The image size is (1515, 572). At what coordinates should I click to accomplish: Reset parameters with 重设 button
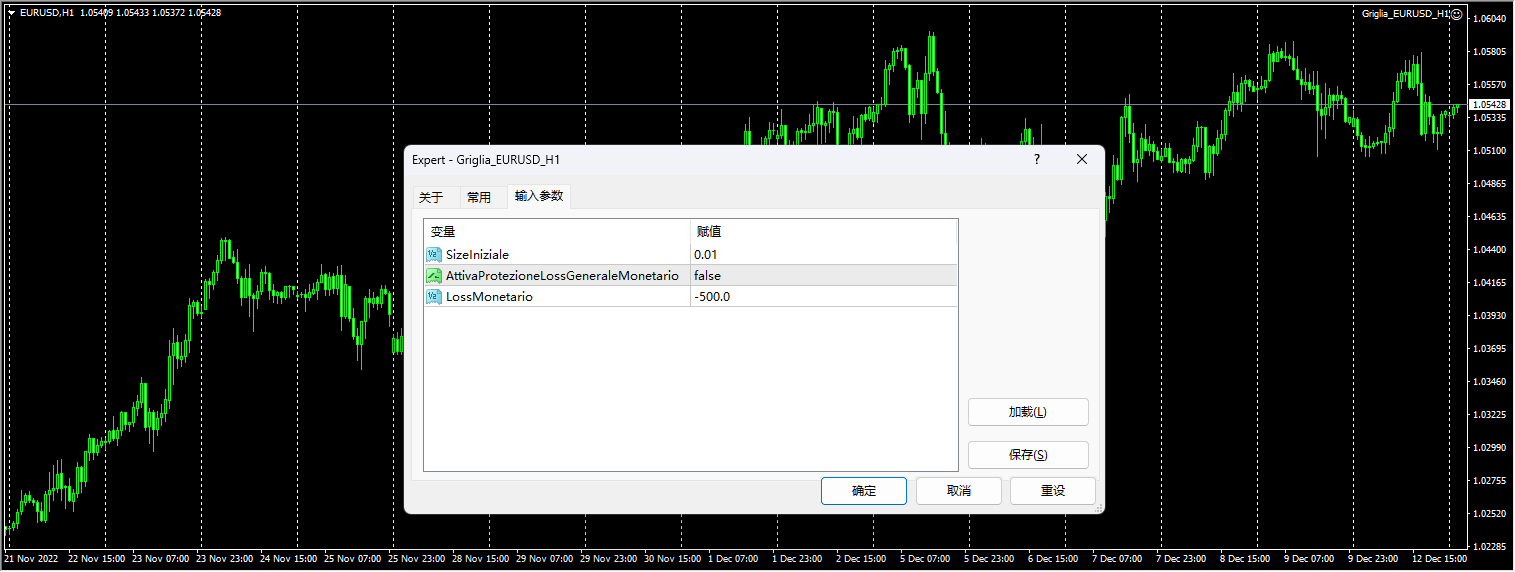point(1052,491)
